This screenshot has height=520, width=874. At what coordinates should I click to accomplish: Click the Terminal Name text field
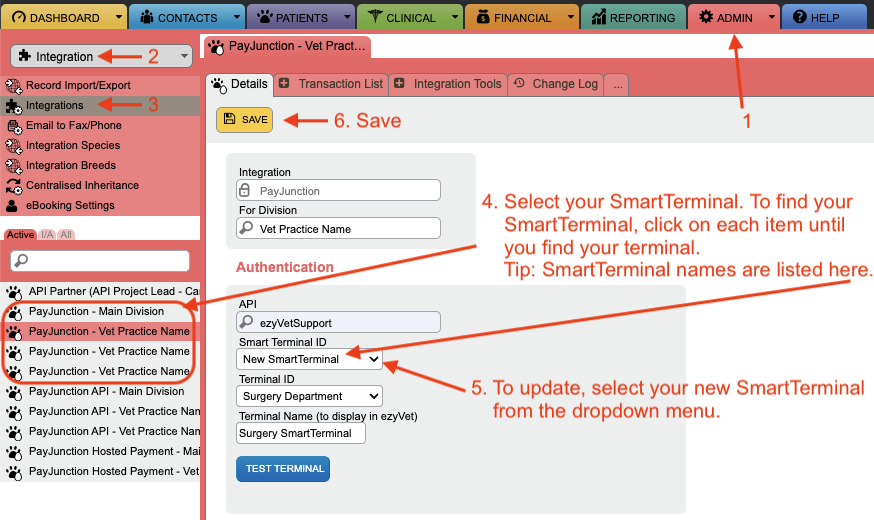point(301,433)
